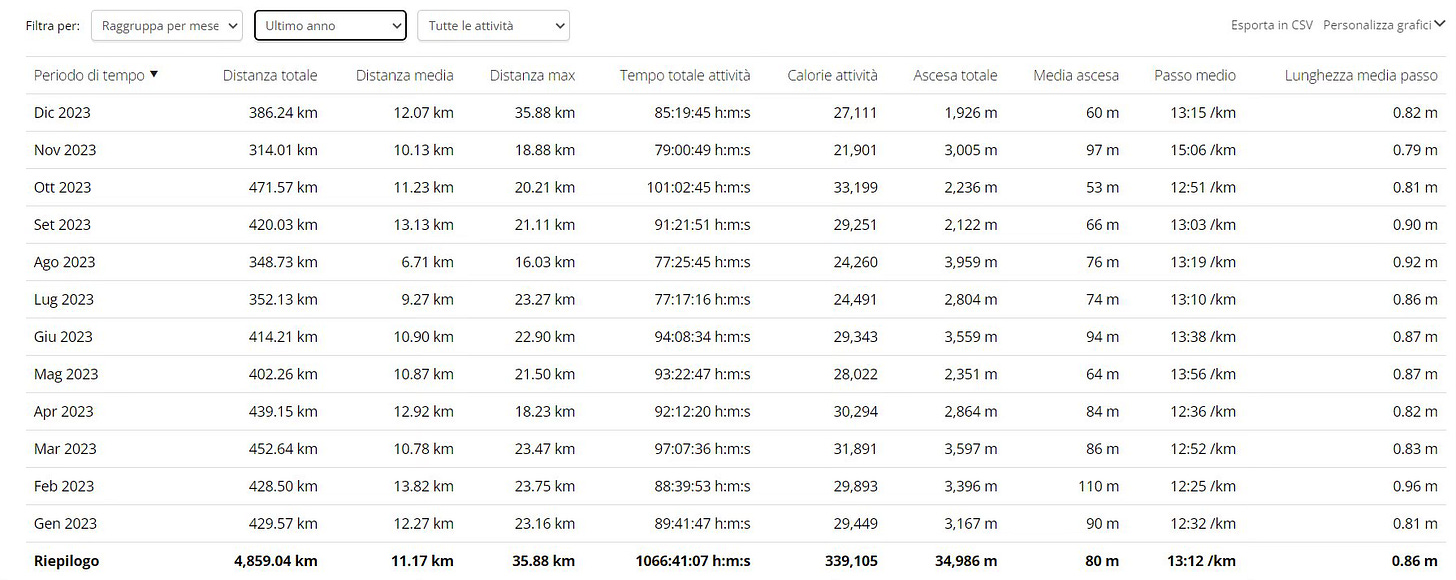The image size is (1456, 580).
Task: Open the 'Raggruppa per mese' dropdown
Action: [x=167, y=26]
